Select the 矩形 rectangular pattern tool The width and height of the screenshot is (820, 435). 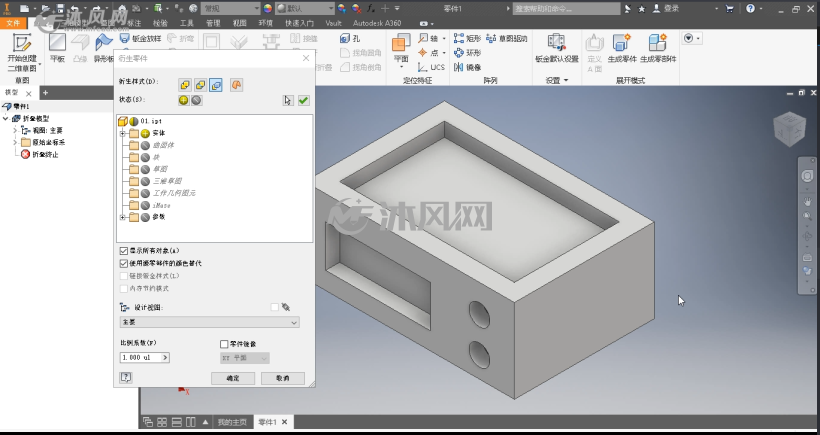468,38
